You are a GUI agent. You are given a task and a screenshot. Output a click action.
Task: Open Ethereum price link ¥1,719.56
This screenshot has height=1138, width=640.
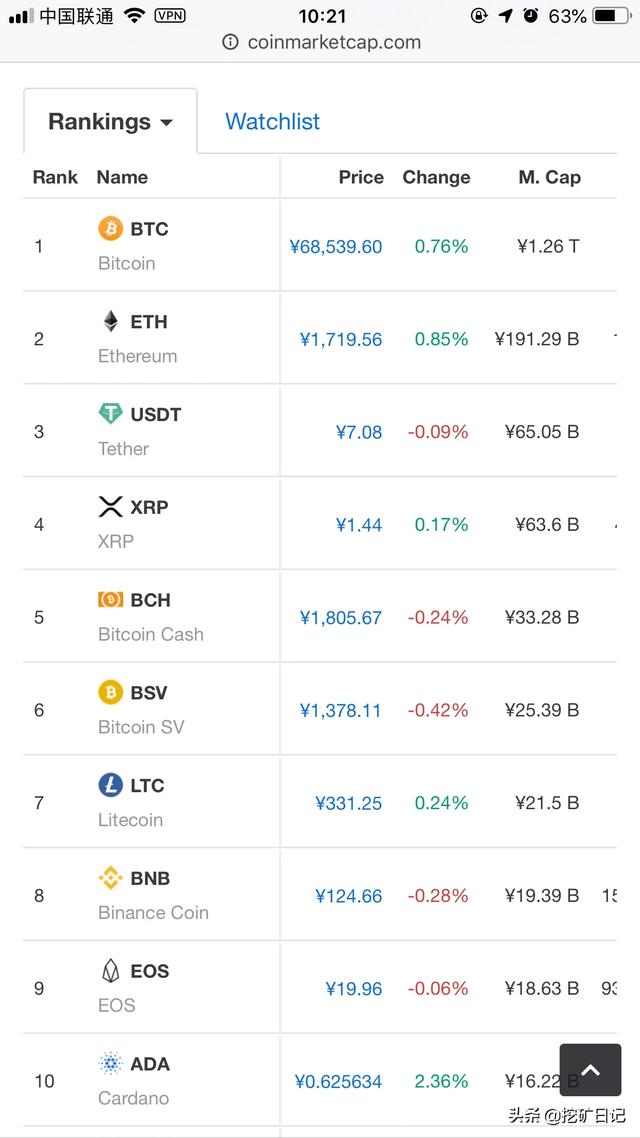point(340,340)
